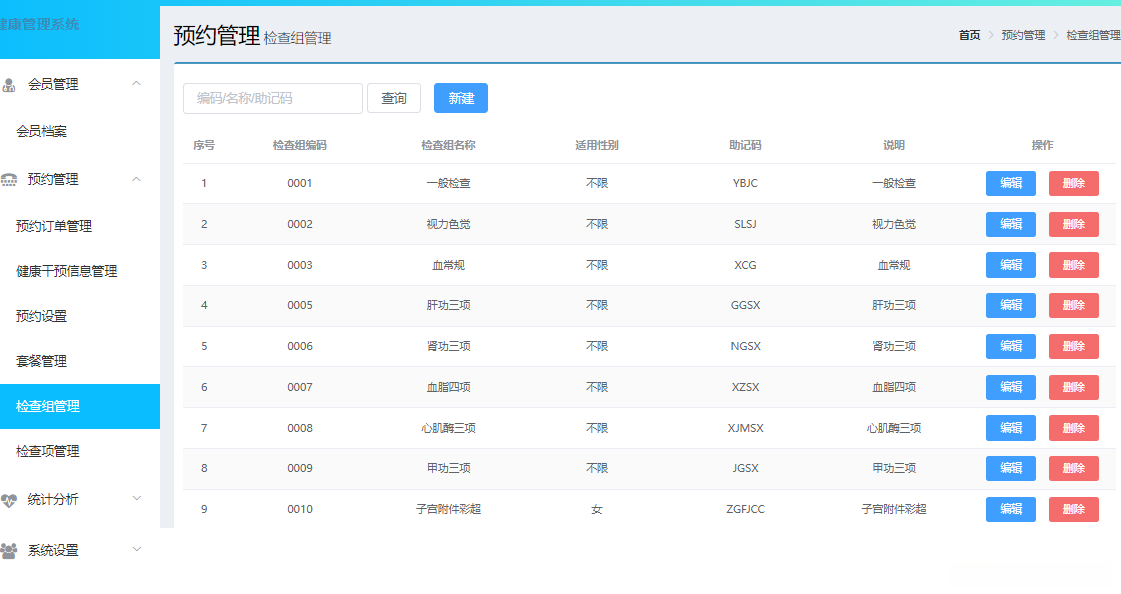Click mnemonic code YBJC
1121x594 pixels.
745,184
